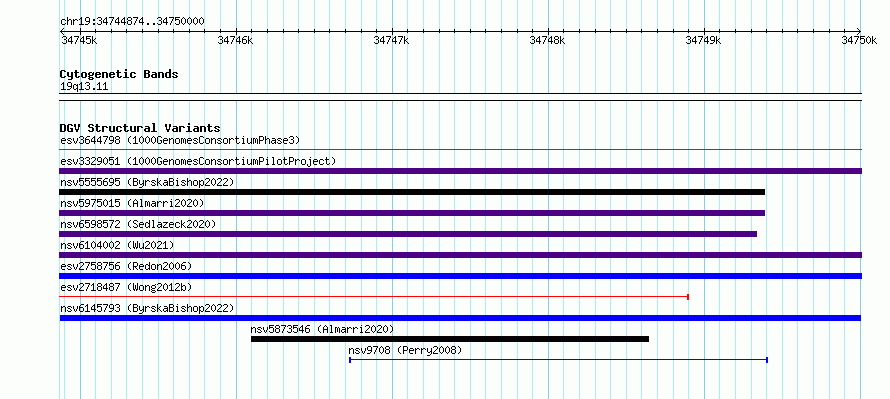Click the nsv5555695 black variant bar
890x399 pixels.
(412, 192)
